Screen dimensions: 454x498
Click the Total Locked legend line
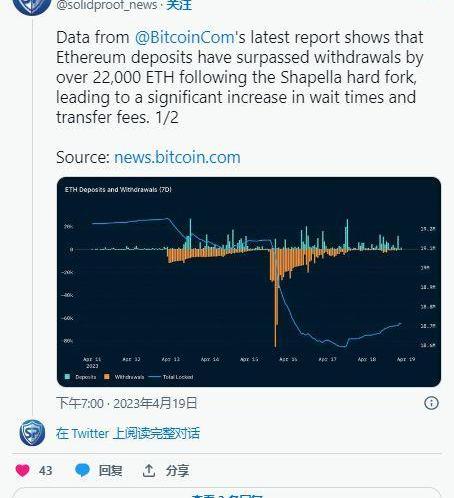(x=154, y=377)
